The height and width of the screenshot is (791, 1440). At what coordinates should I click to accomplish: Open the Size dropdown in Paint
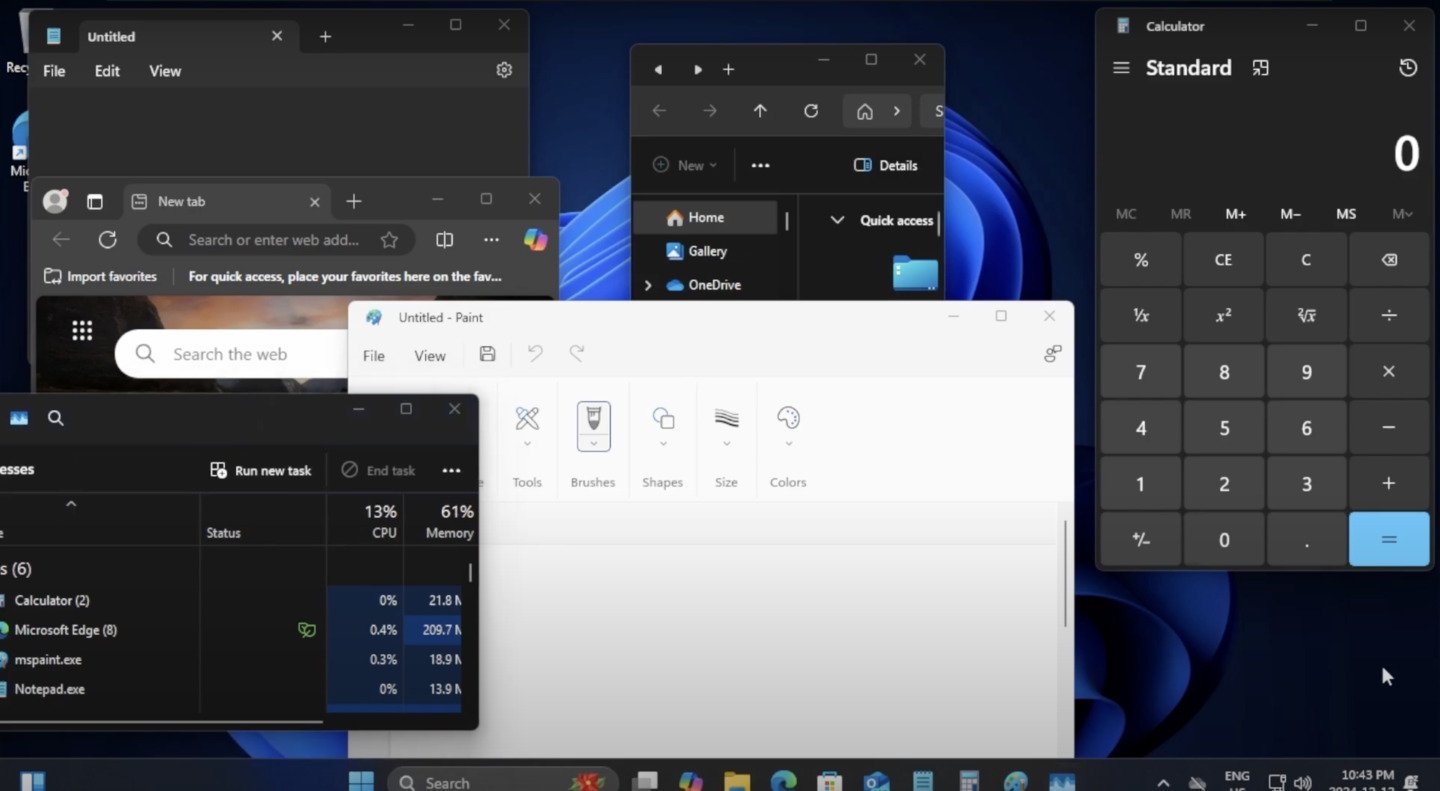point(726,425)
